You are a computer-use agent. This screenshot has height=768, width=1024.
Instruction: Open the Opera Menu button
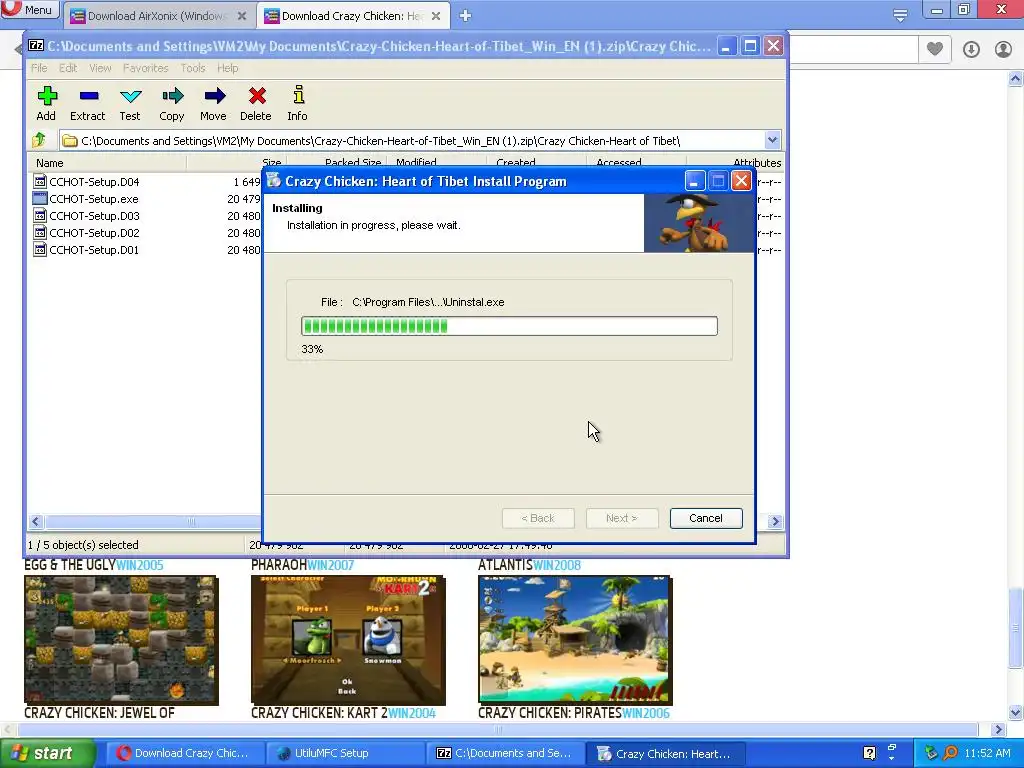(x=29, y=10)
